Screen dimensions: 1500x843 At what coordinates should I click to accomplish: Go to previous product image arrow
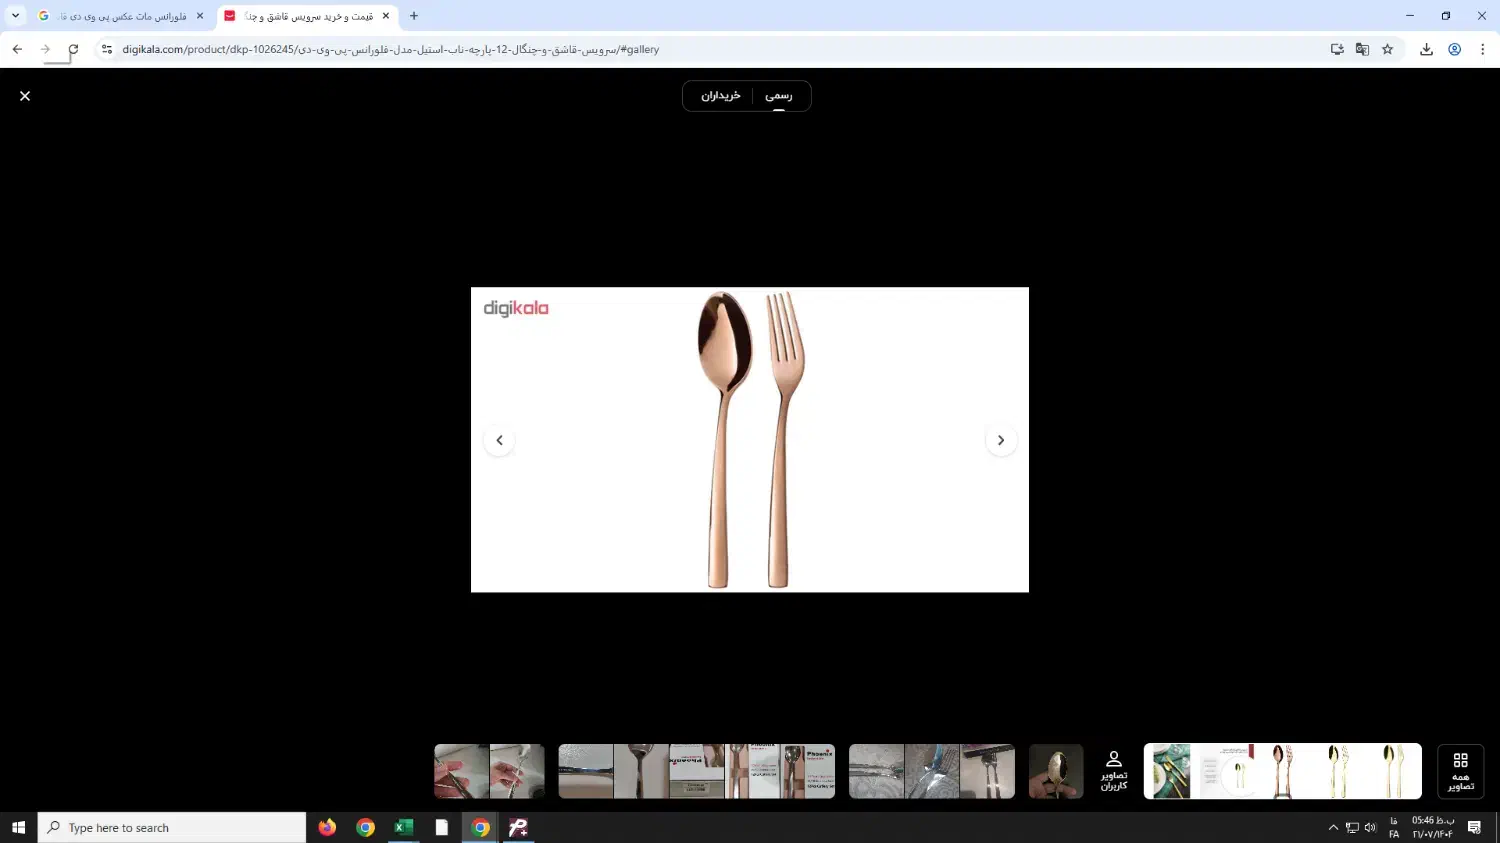click(x=499, y=440)
